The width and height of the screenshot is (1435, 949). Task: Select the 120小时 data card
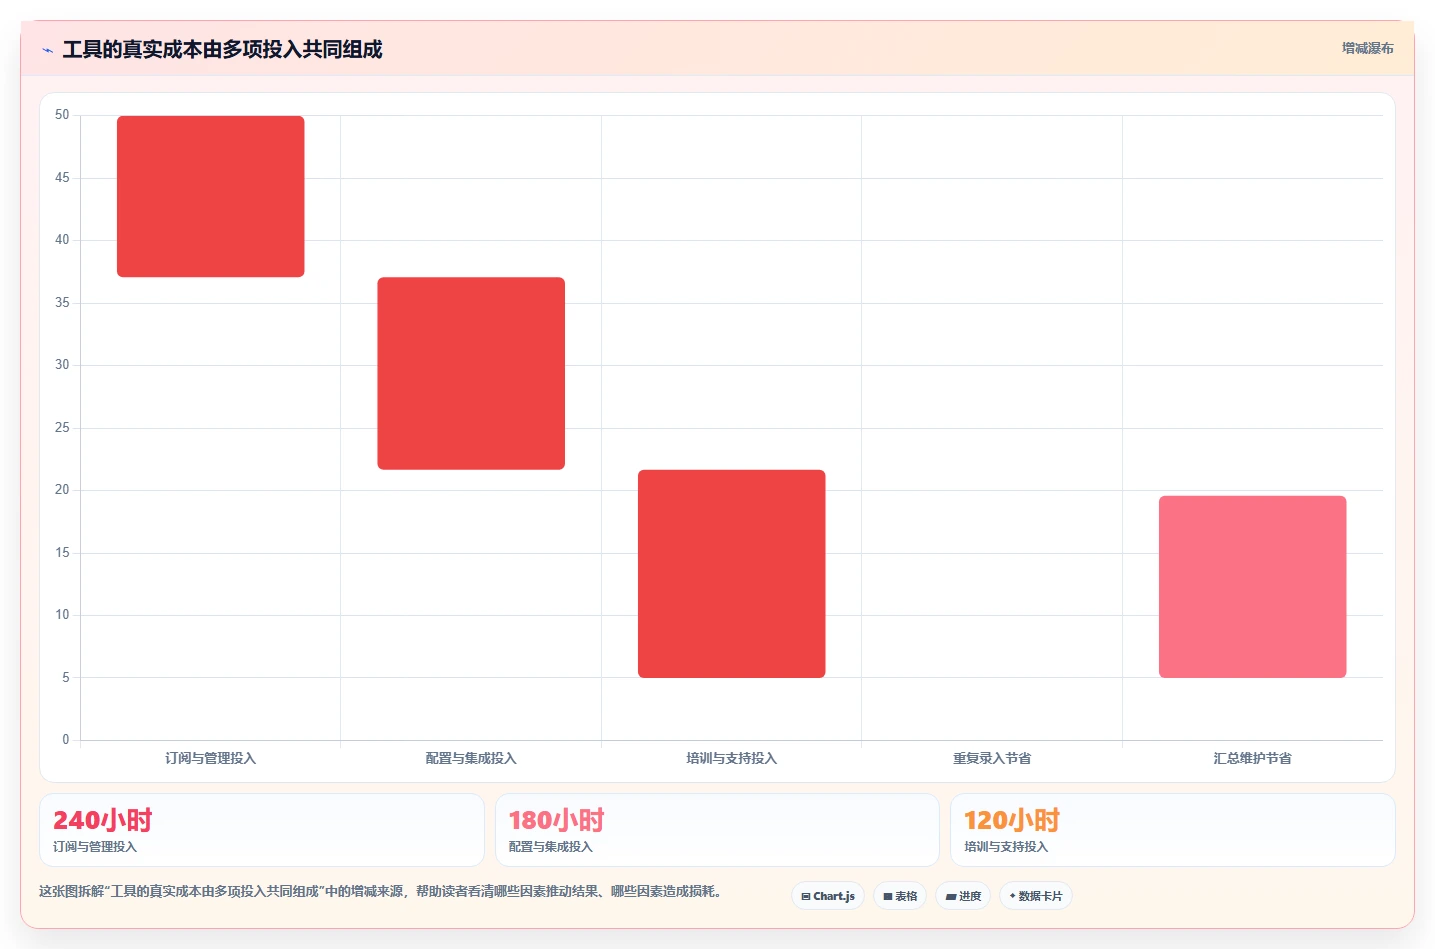[x=1173, y=830]
